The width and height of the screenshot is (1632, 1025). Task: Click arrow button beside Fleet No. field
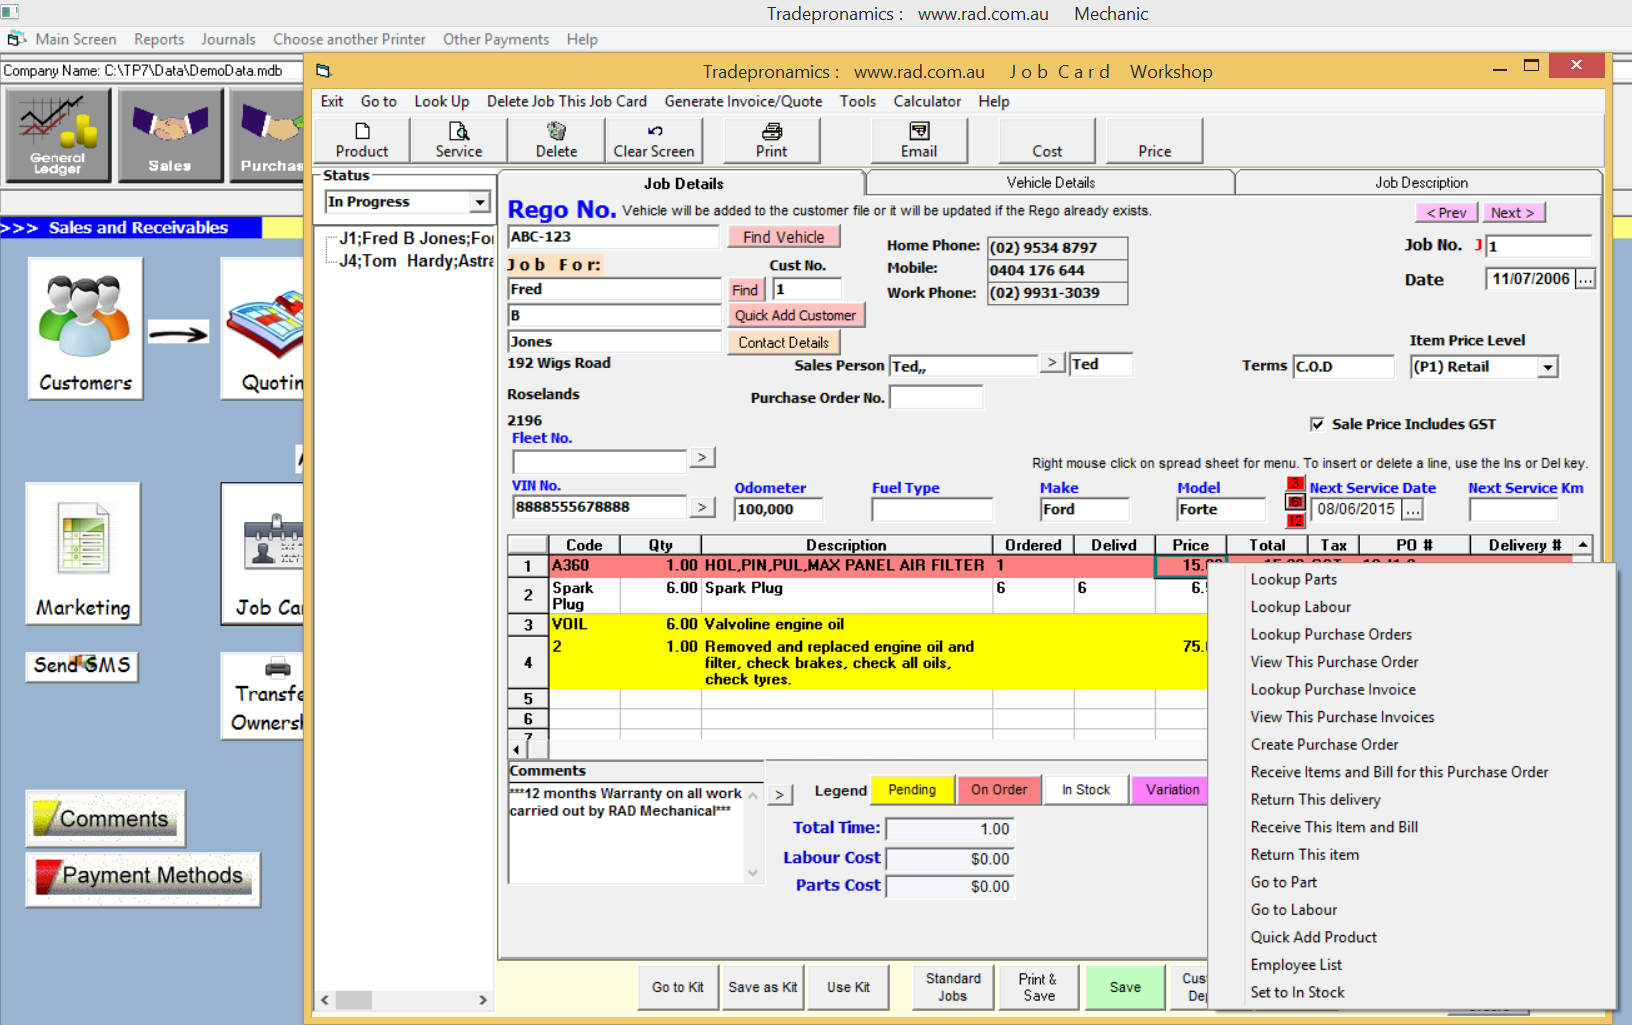[703, 457]
